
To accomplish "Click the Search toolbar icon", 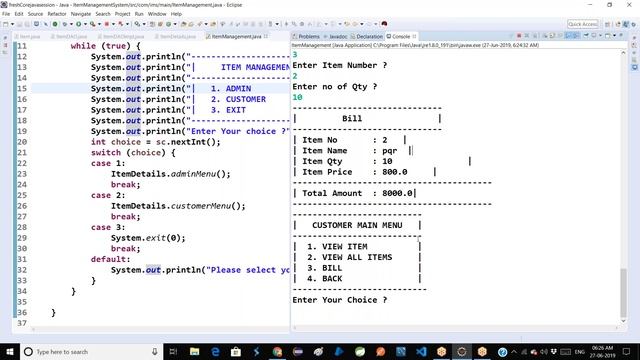I will (x=200, y=24).
